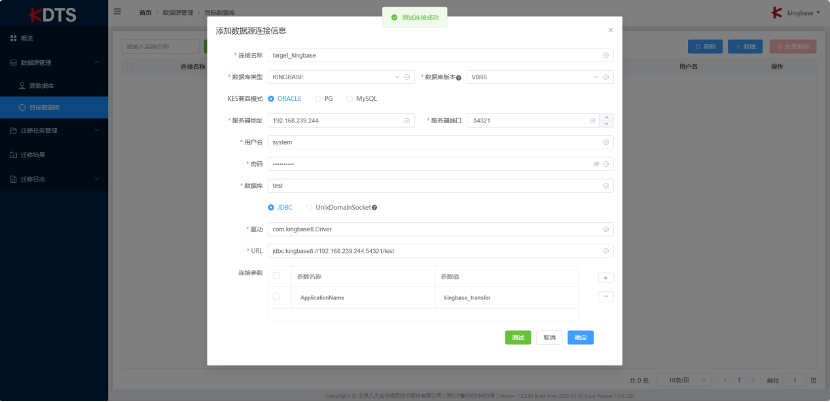Open the 10条/页 page size dropdown
The height and width of the screenshot is (402, 830).
click(x=684, y=380)
